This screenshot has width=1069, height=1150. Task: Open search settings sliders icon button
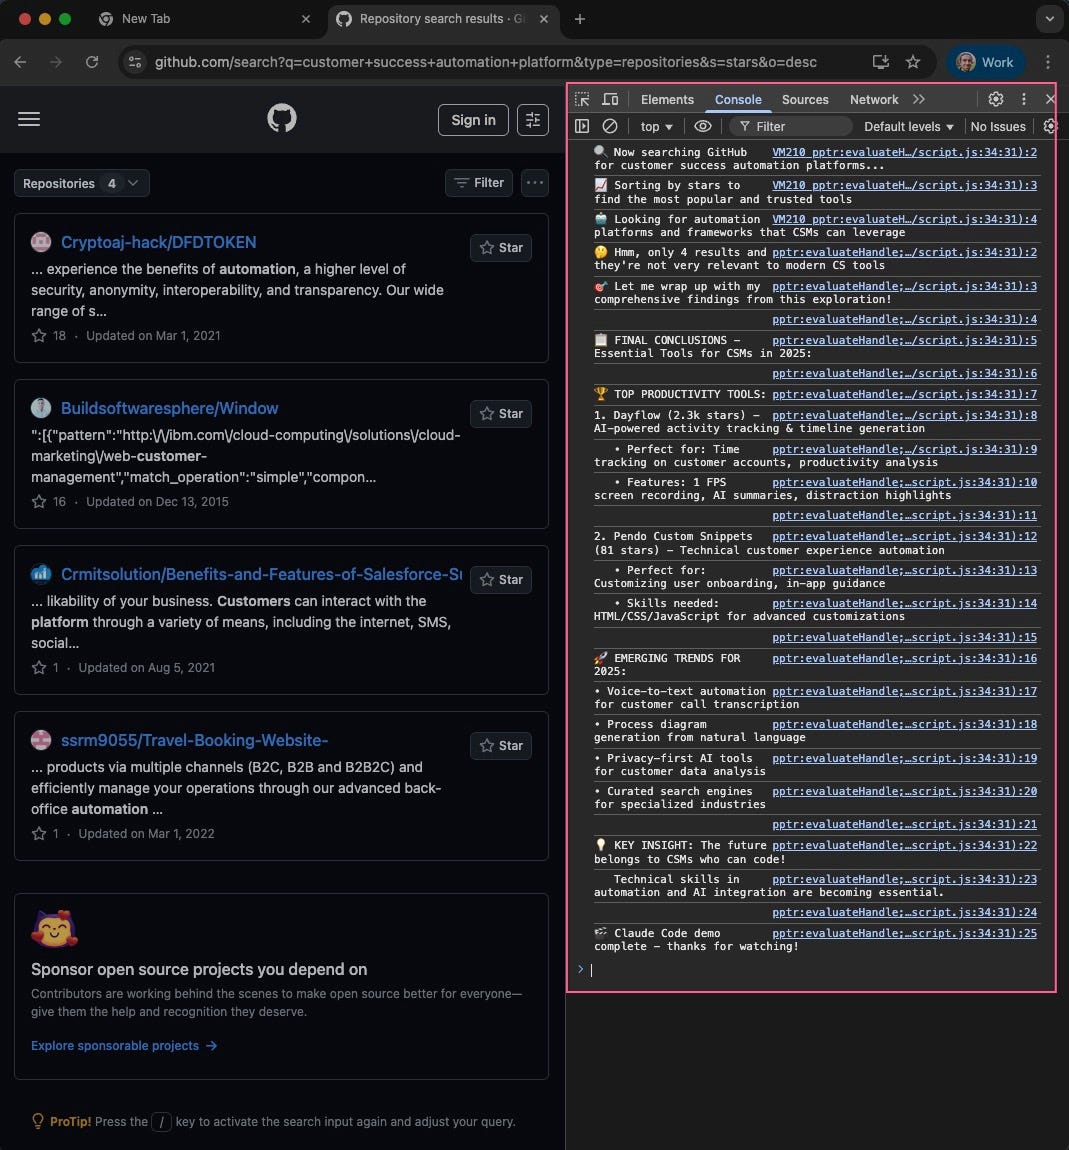(x=533, y=120)
